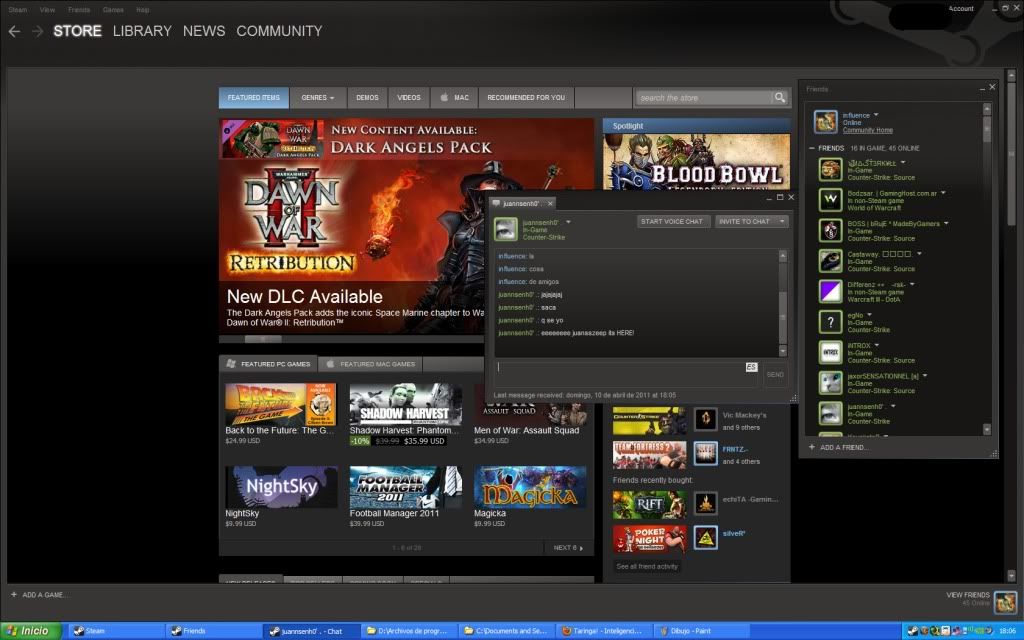The height and width of the screenshot is (640, 1024).
Task: Click silveR avatar under Friends recently bought
Action: [x=705, y=537]
